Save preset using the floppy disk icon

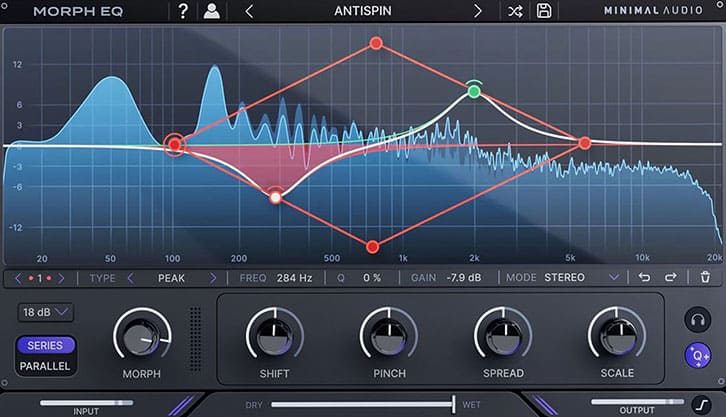(544, 12)
